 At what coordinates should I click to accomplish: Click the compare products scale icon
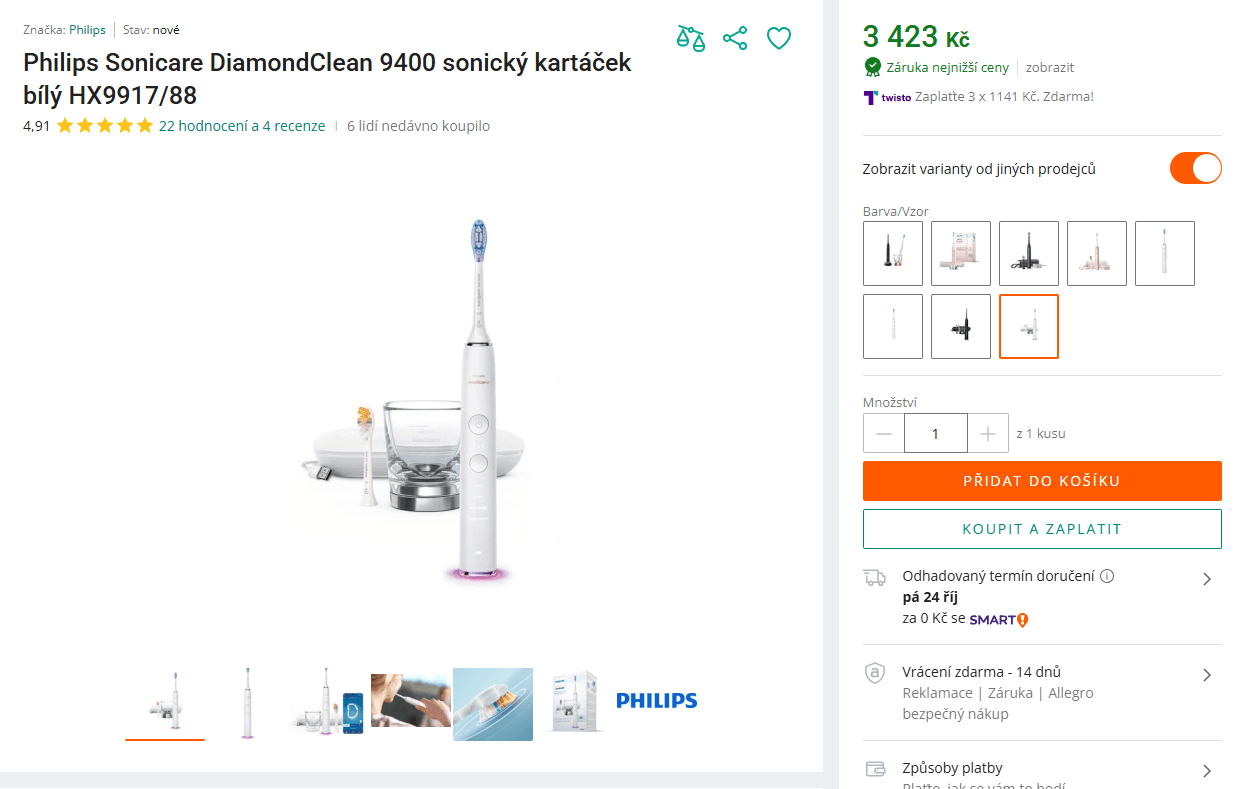click(x=691, y=39)
